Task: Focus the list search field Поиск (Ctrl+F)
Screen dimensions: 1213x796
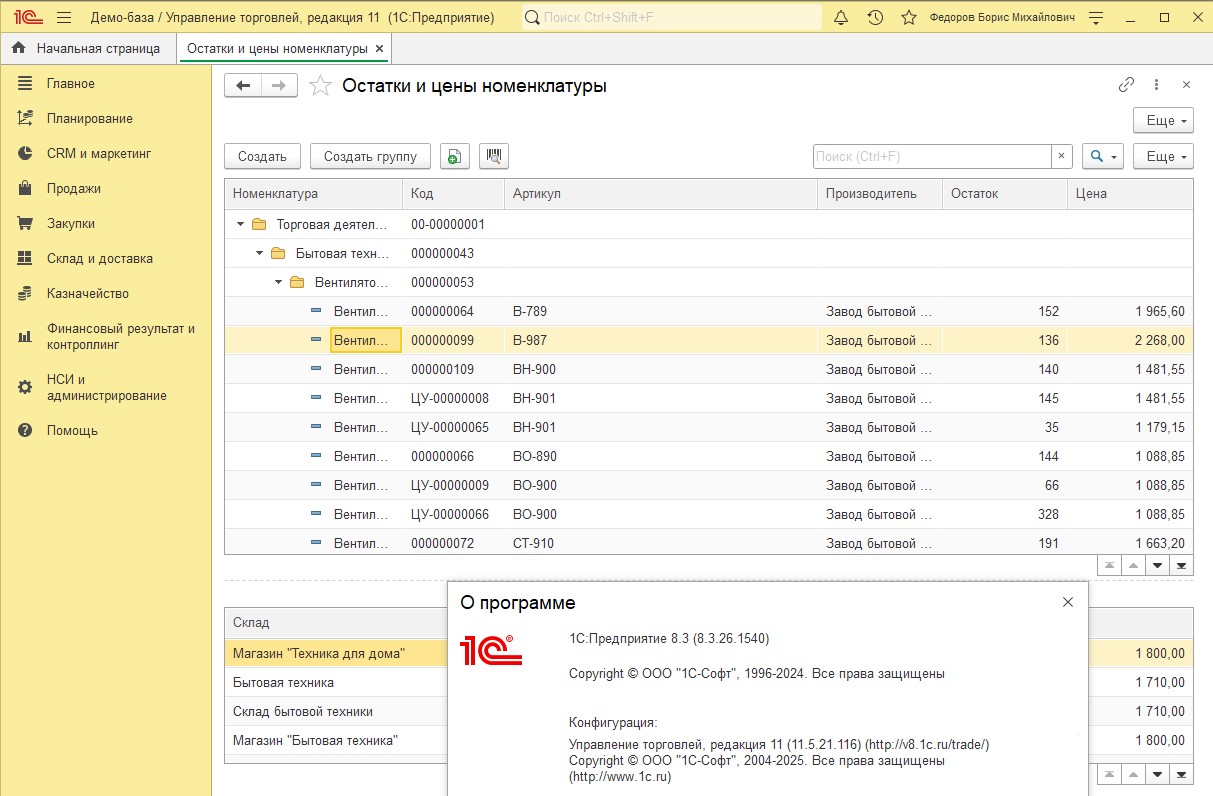Action: tap(932, 156)
